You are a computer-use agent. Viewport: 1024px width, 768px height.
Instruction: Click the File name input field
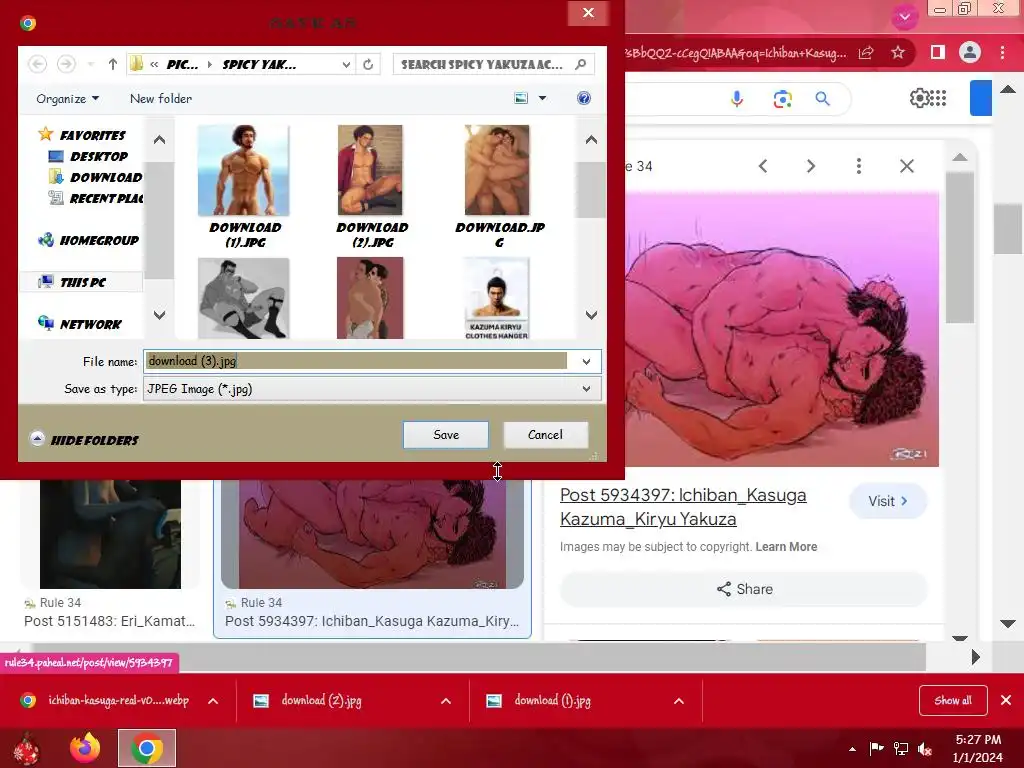357,361
